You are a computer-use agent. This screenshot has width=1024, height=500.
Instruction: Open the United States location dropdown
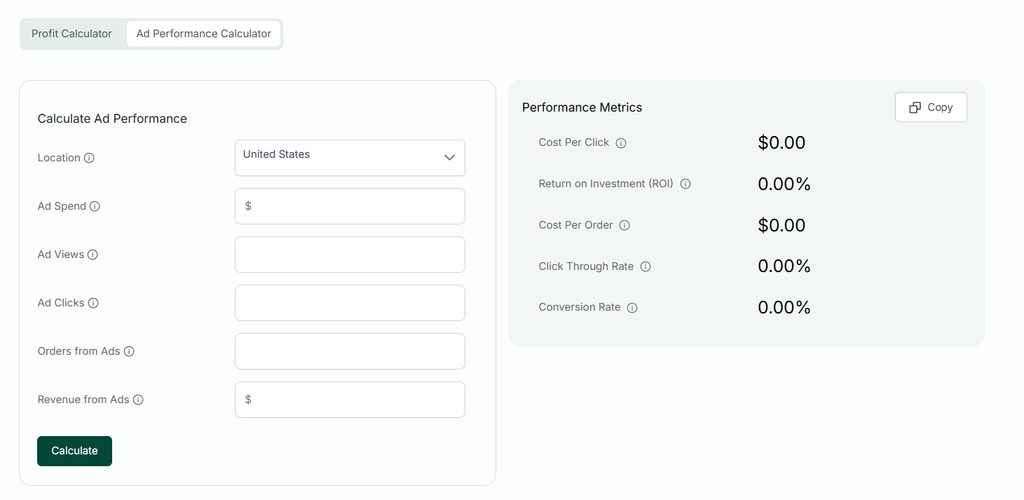(x=350, y=157)
